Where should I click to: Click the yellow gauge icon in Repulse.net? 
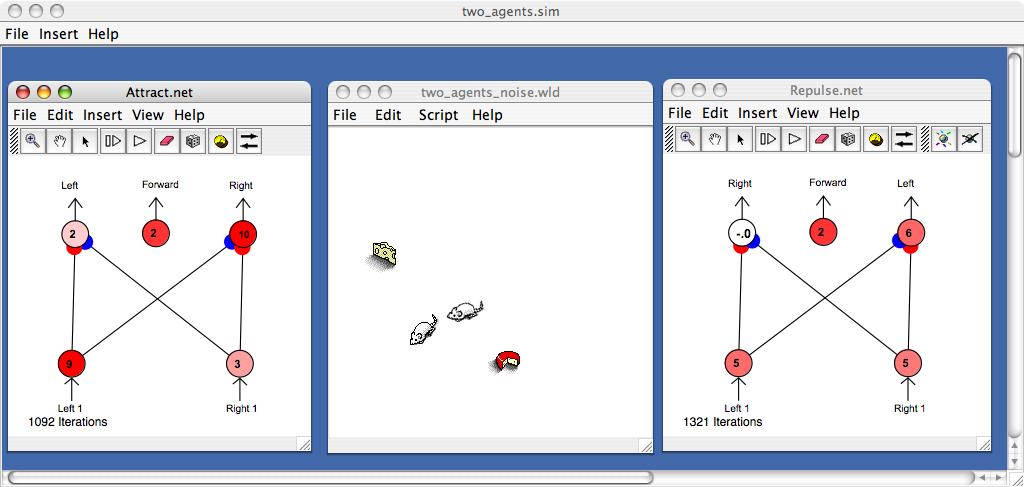[876, 139]
